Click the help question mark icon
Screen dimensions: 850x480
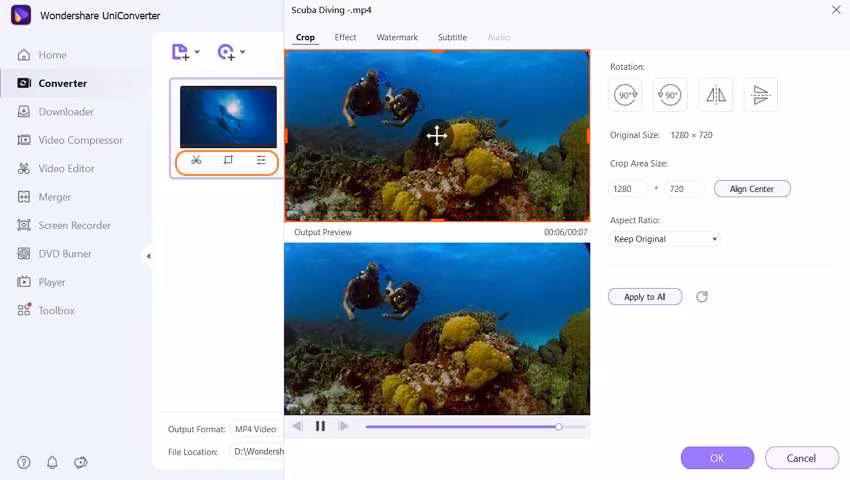pyautogui.click(x=24, y=462)
